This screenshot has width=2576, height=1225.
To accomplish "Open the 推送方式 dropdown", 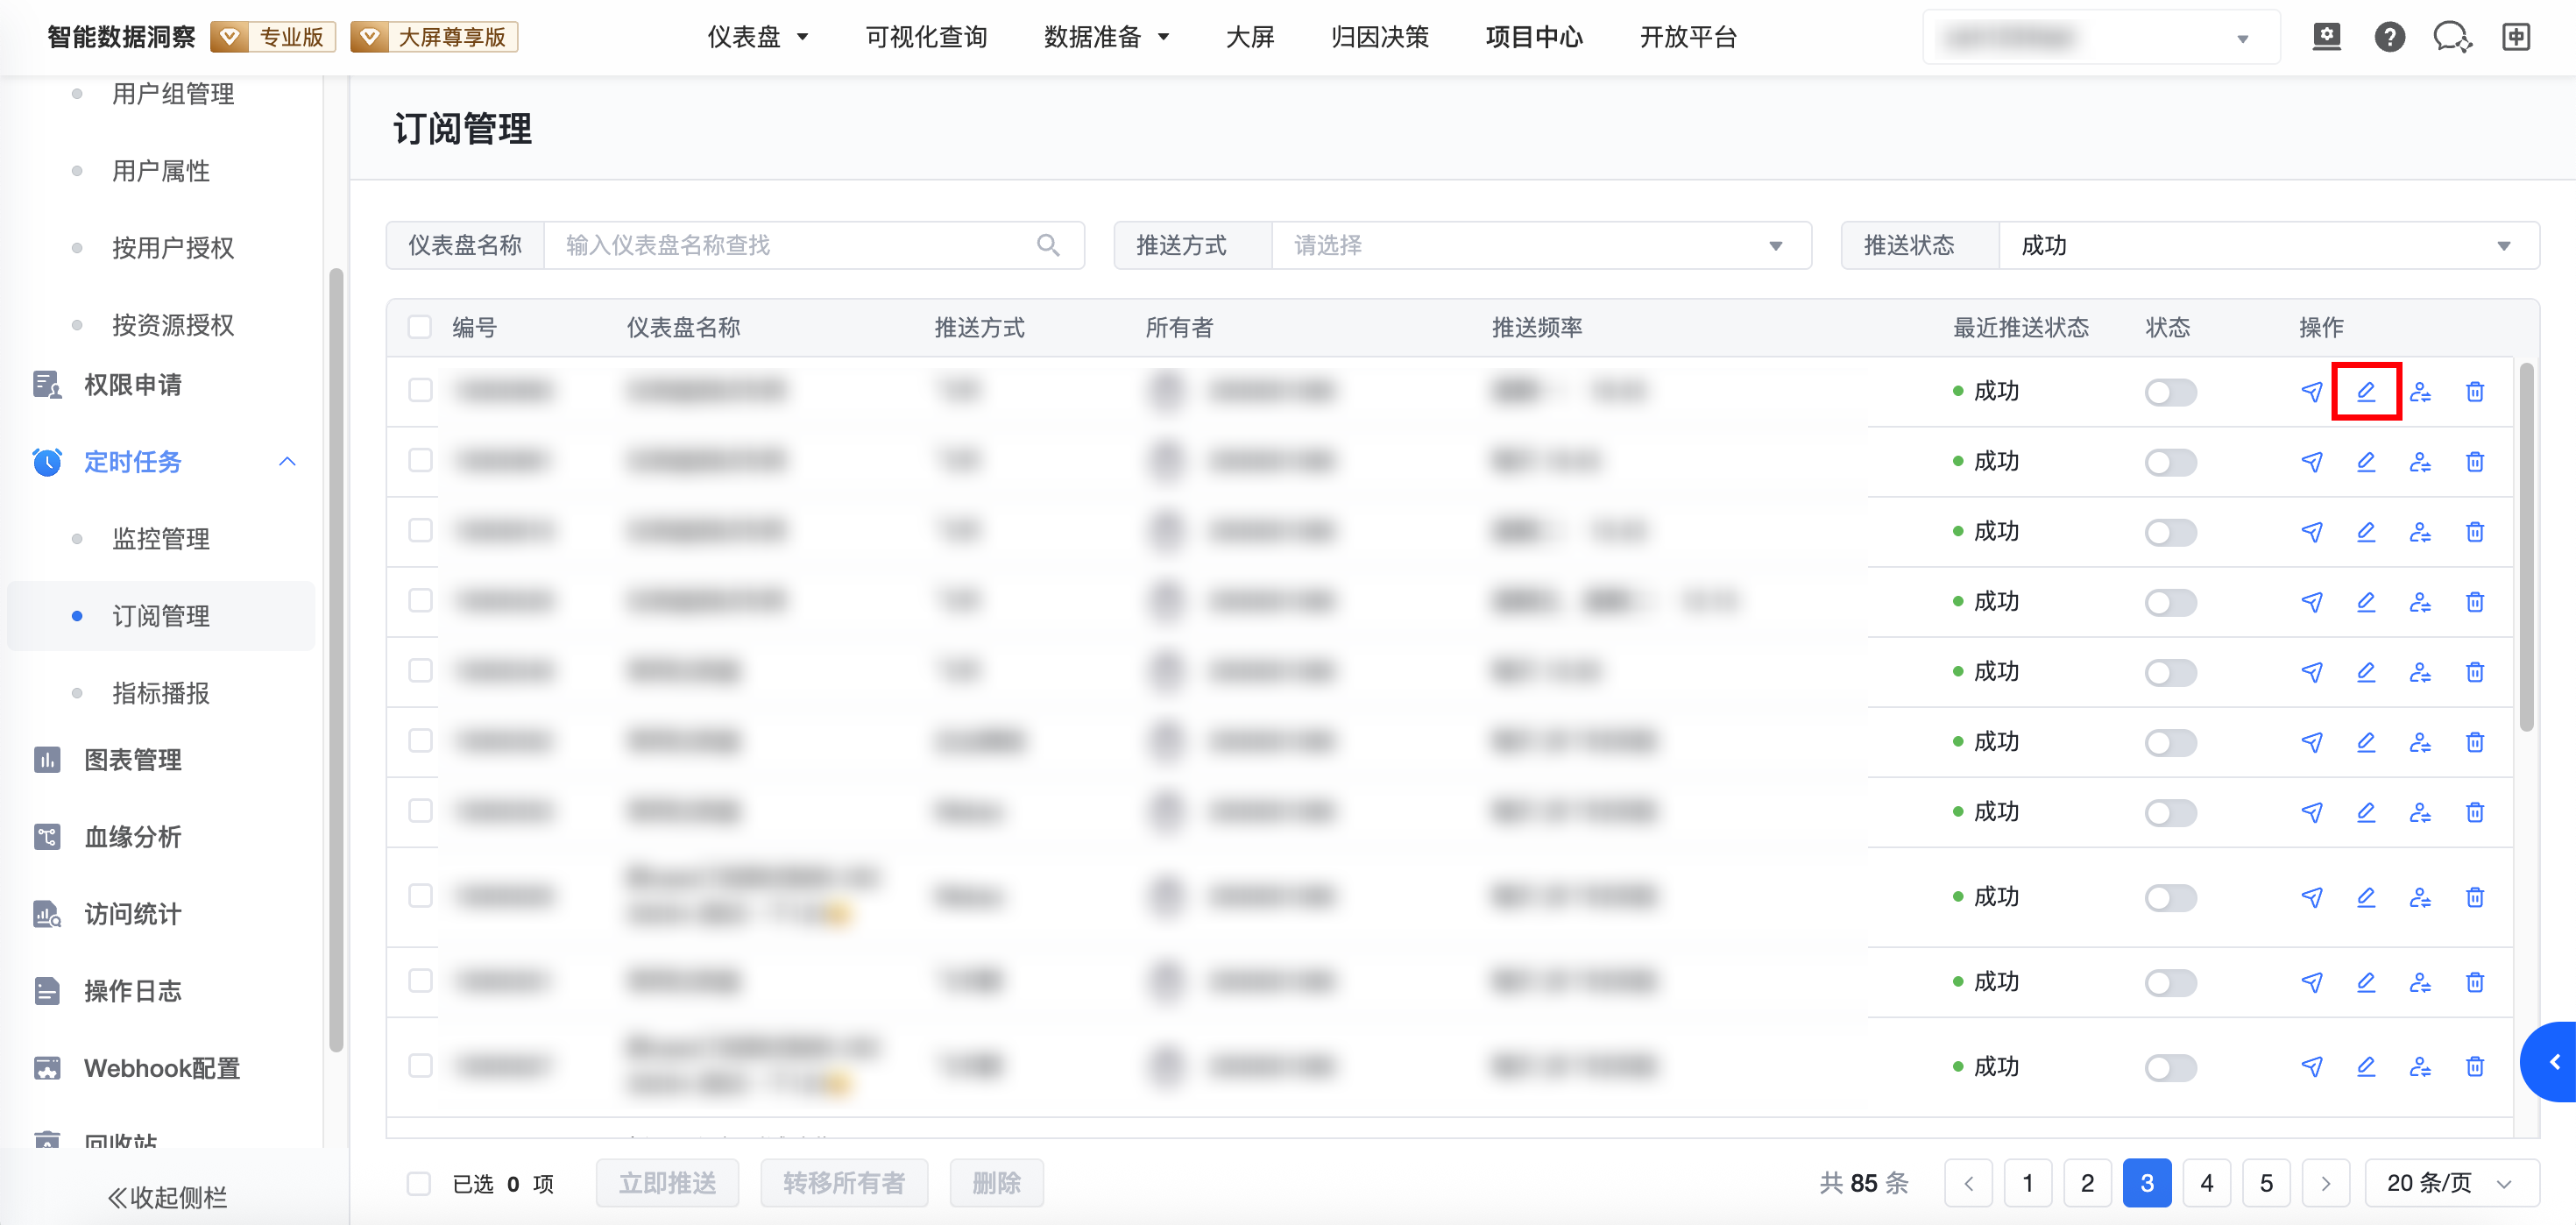I will click(1540, 245).
